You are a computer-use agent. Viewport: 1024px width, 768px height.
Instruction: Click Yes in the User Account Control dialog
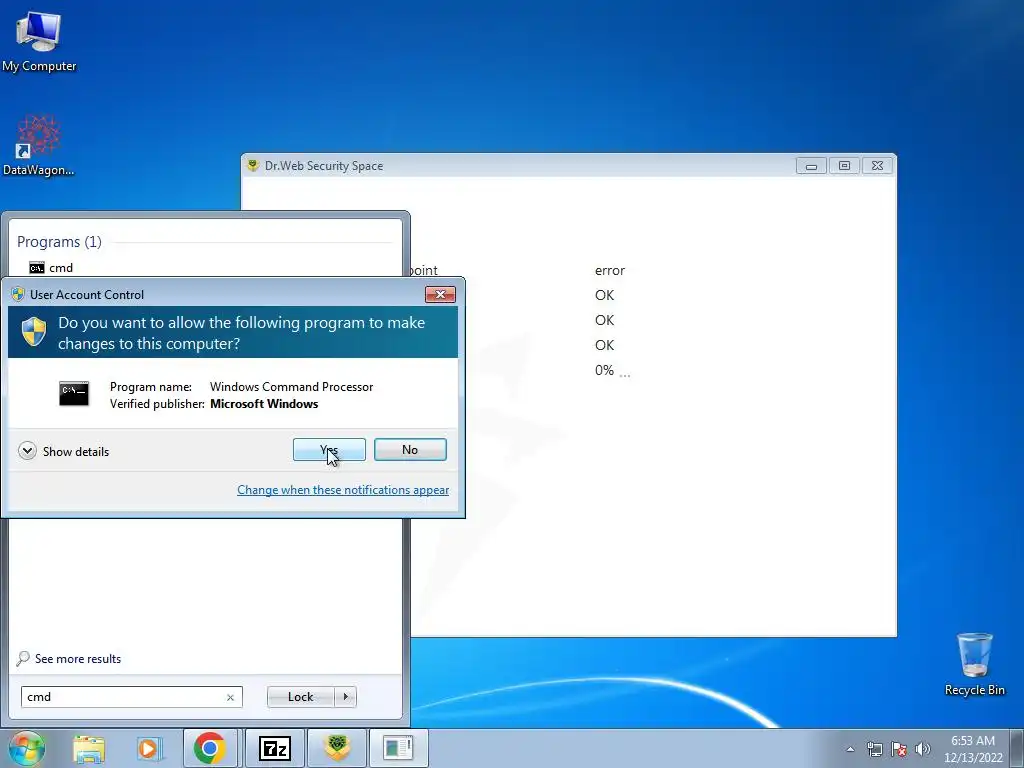(329, 449)
